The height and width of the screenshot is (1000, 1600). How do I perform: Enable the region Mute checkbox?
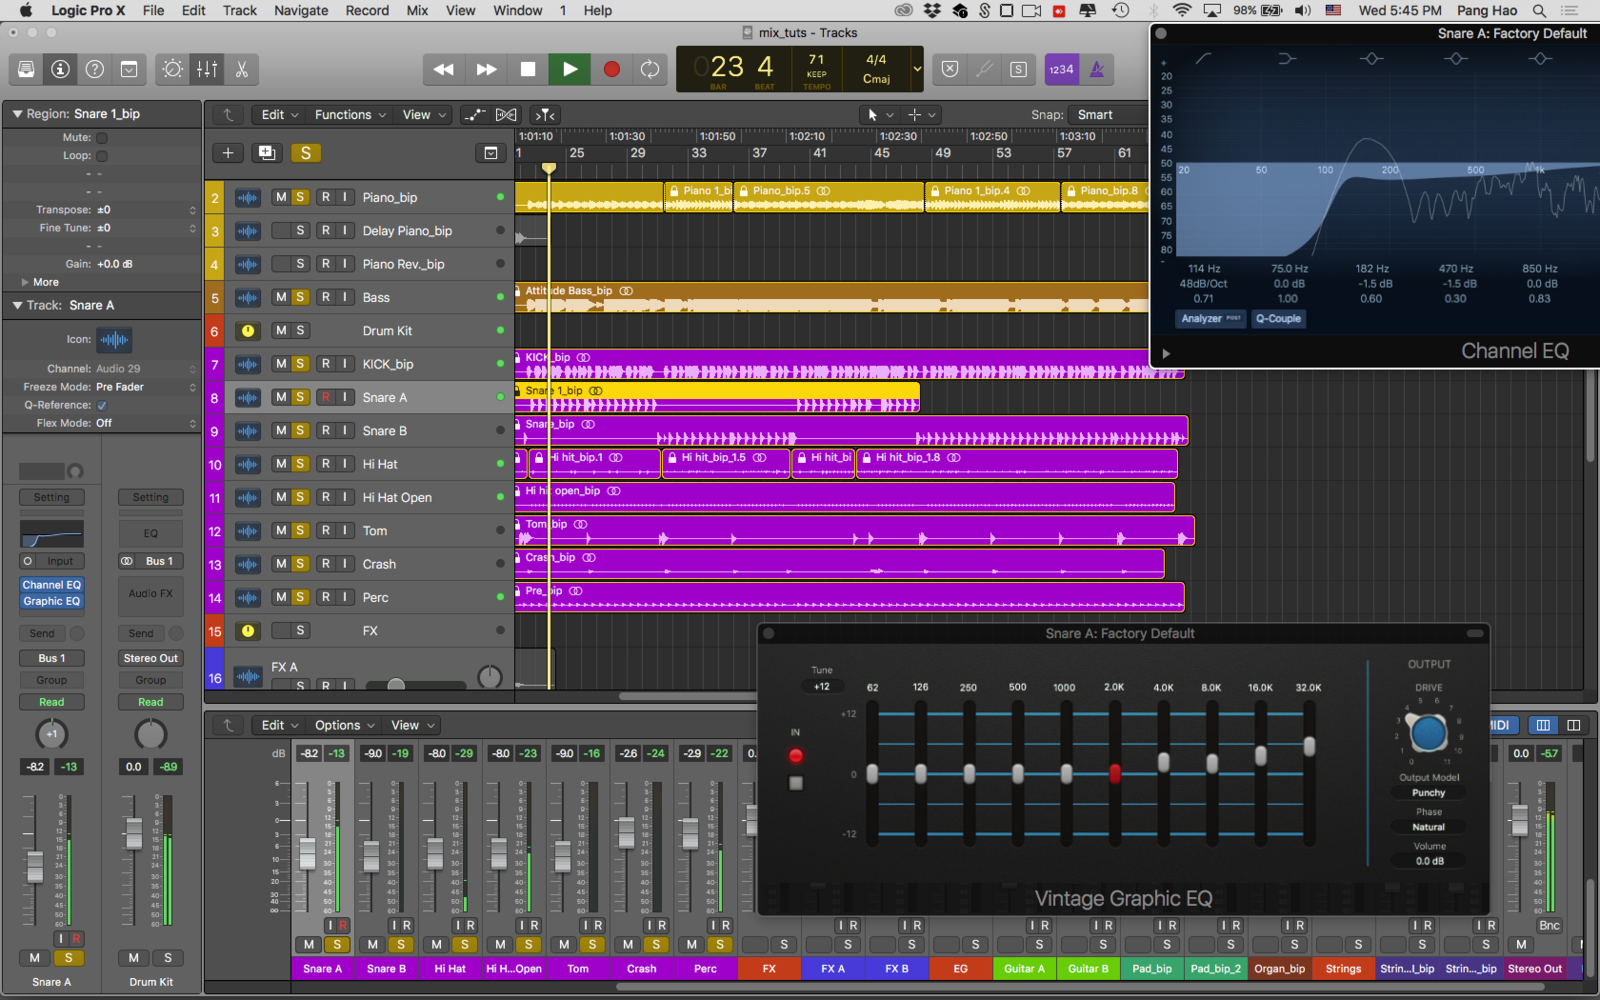pos(102,138)
